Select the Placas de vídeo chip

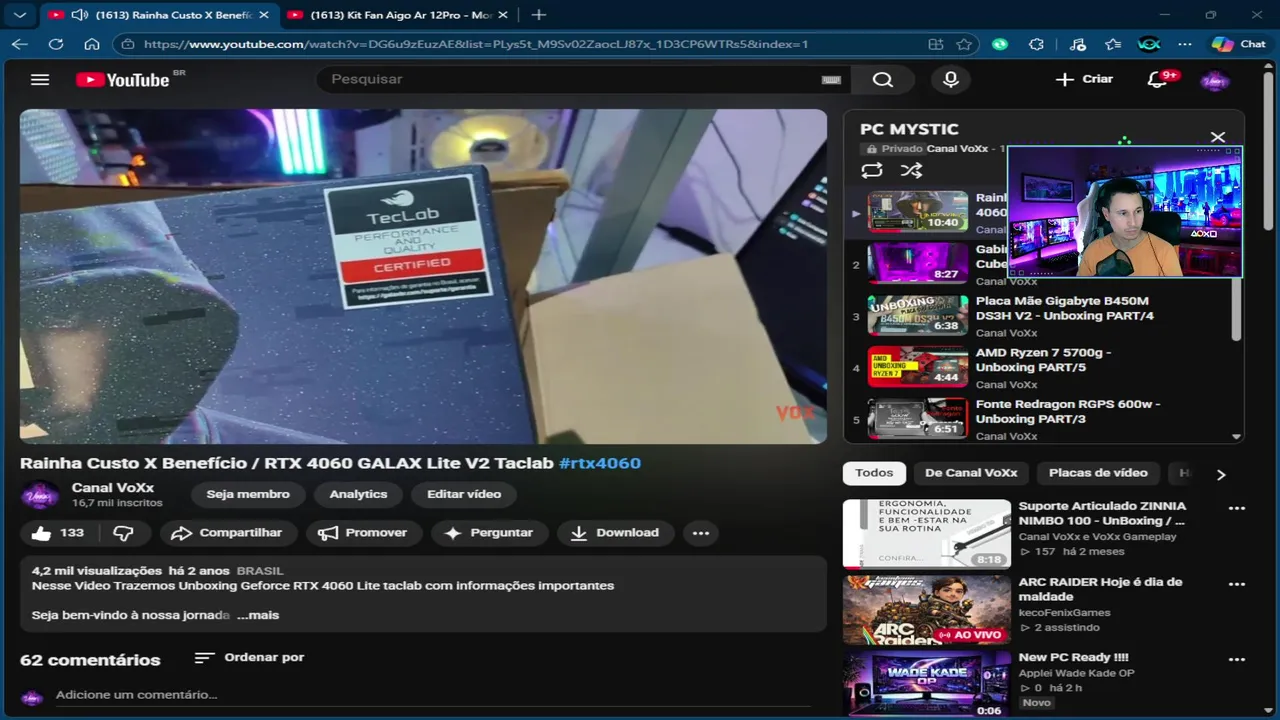click(1098, 473)
